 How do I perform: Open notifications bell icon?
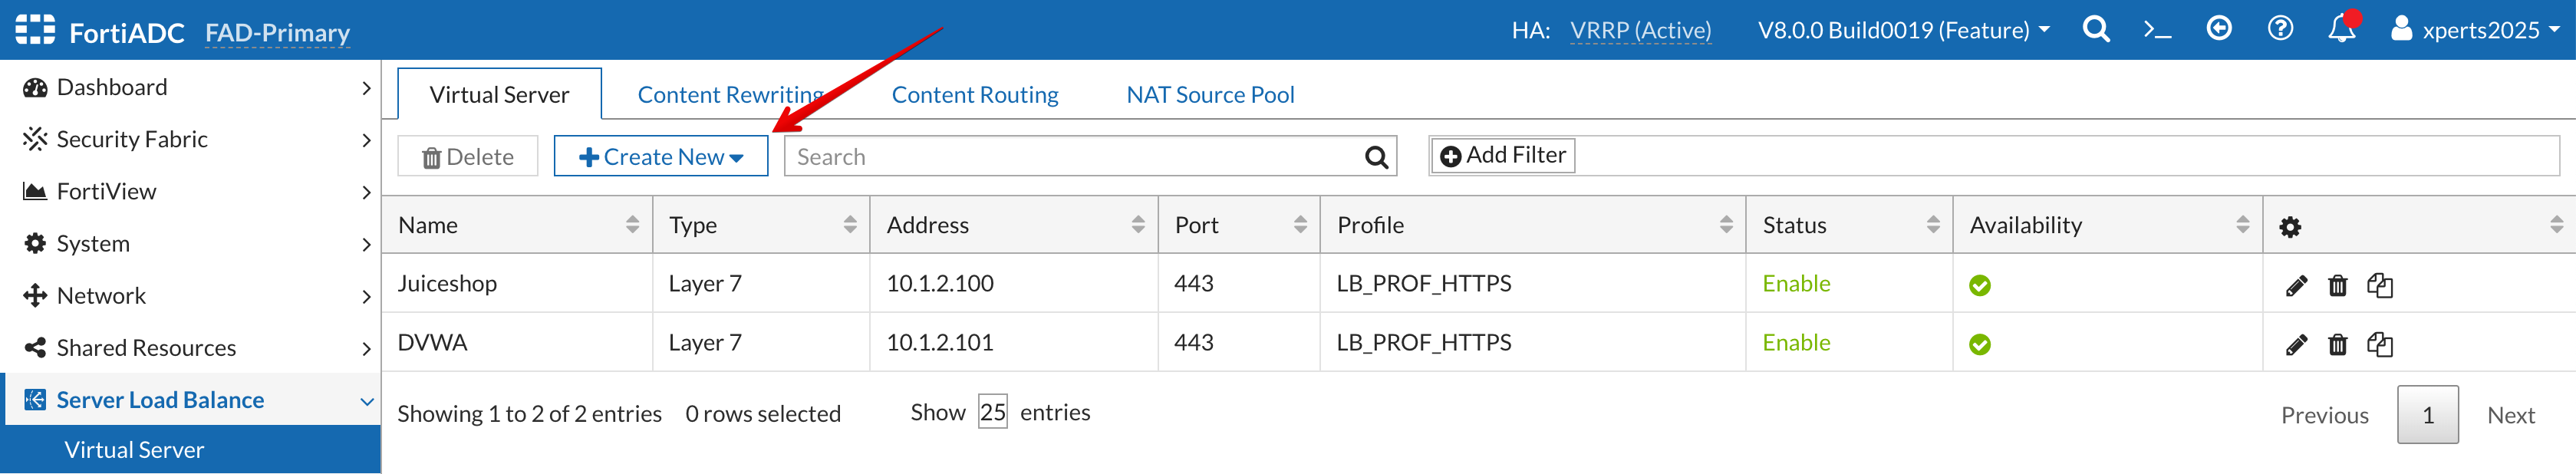(x=2343, y=28)
